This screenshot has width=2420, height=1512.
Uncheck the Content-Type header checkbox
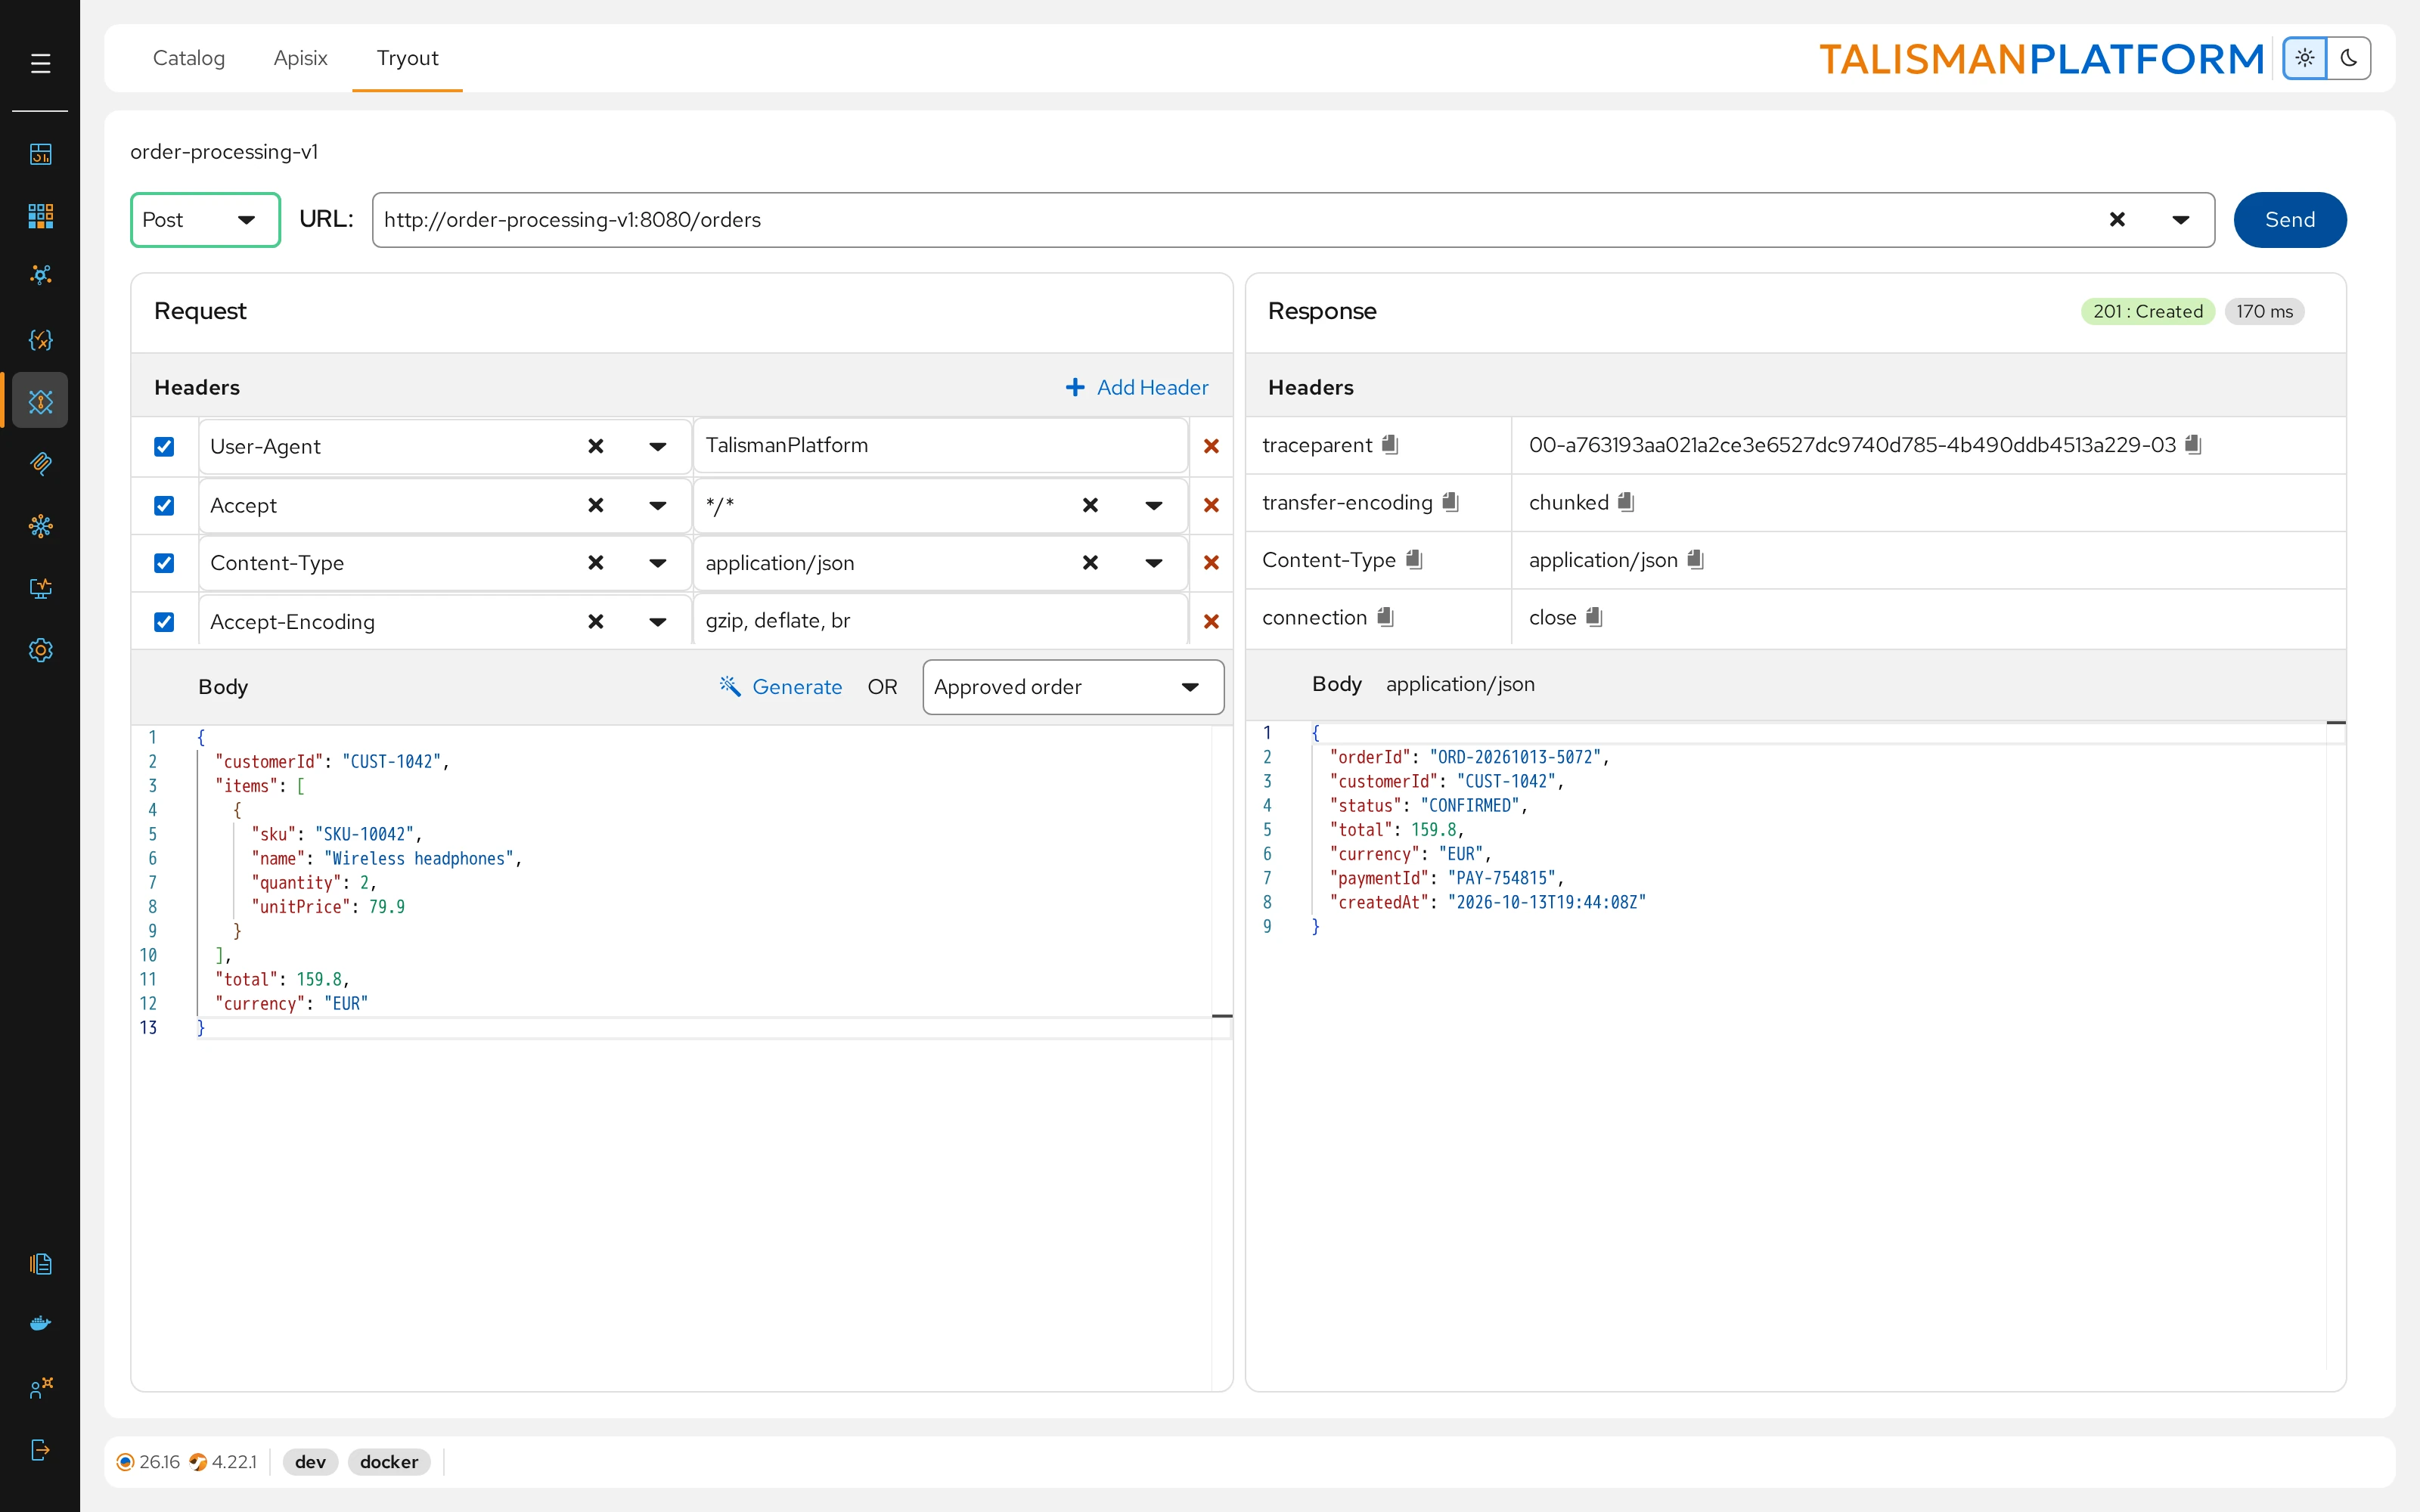[x=164, y=563]
